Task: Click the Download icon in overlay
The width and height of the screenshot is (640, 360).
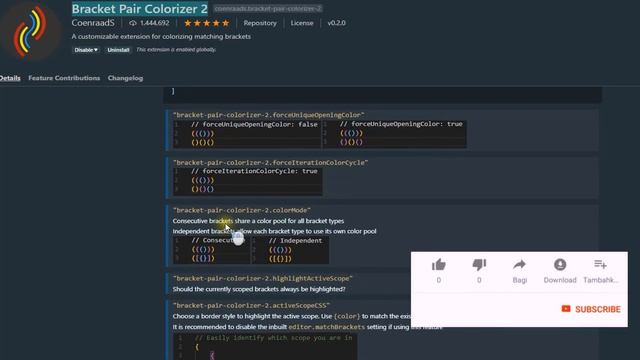Action: point(560,265)
